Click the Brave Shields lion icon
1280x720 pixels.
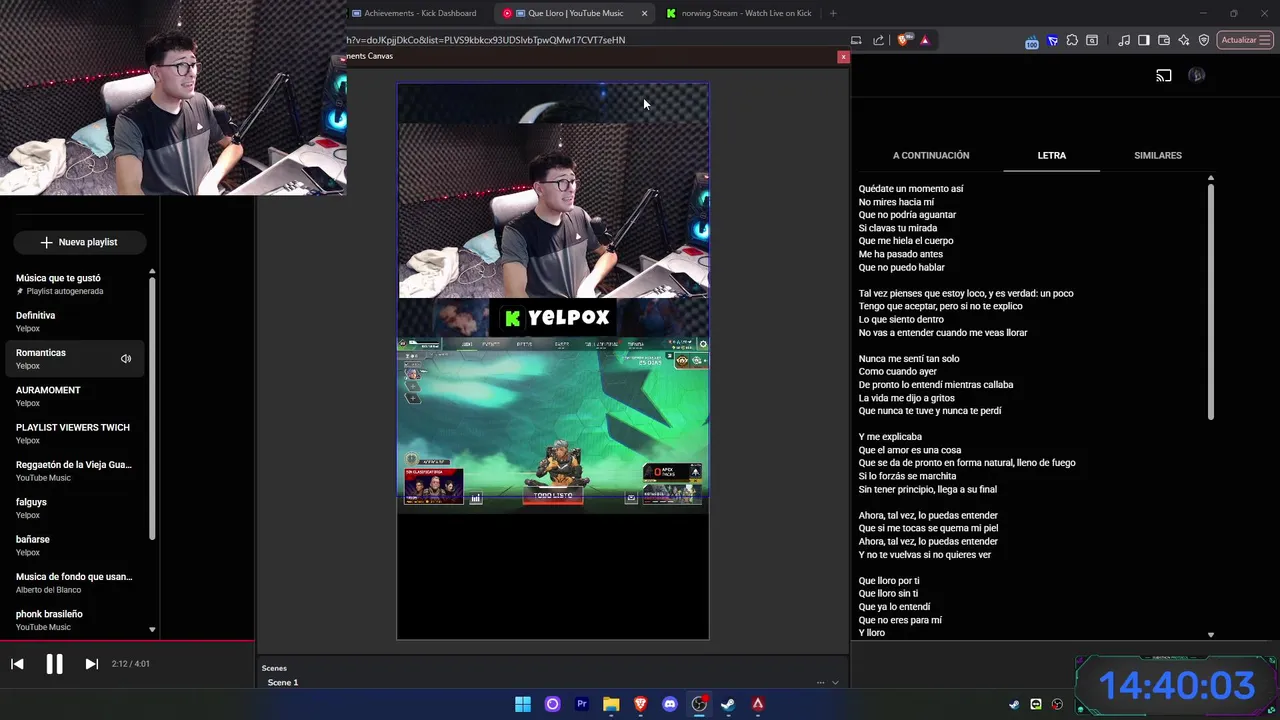pos(903,40)
